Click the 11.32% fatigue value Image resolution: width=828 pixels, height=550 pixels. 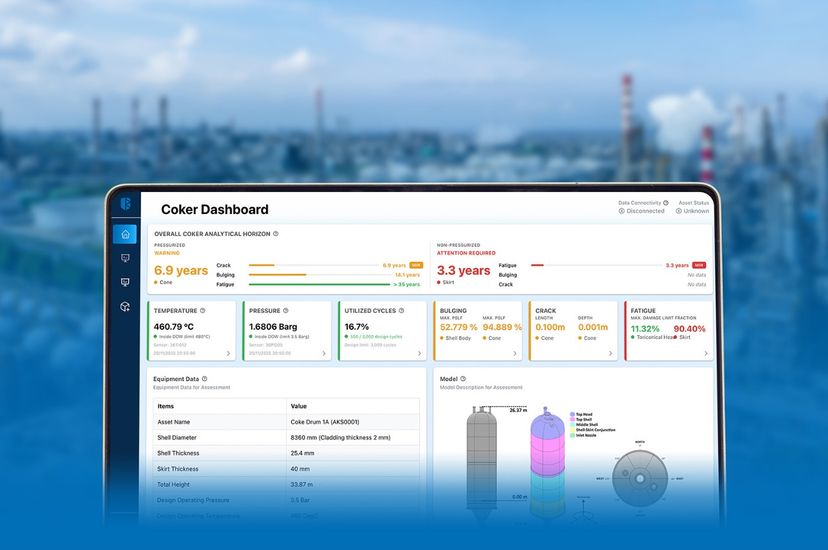pyautogui.click(x=645, y=329)
